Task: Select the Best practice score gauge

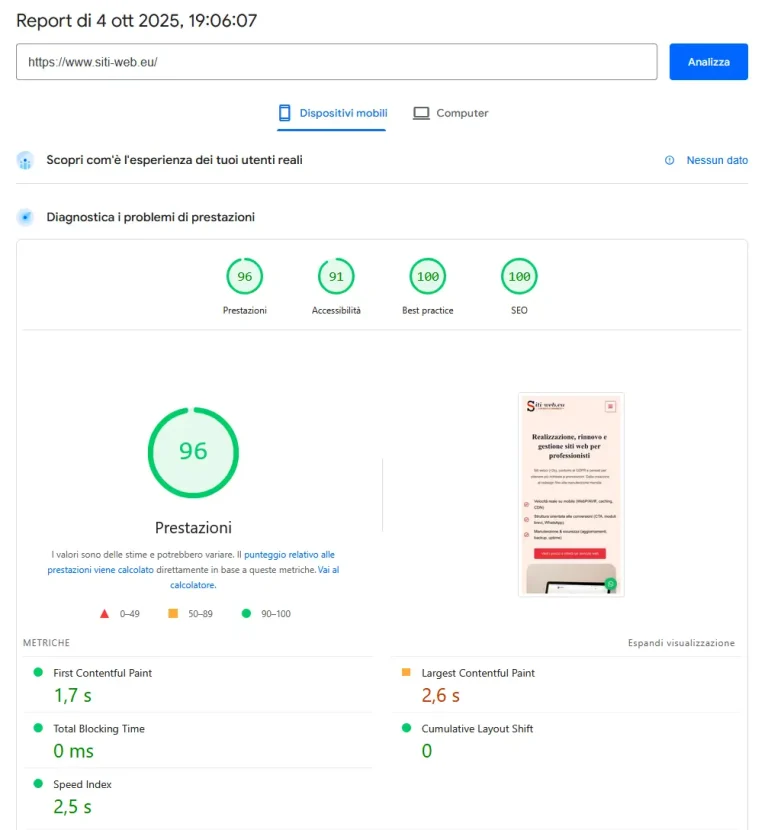Action: [x=428, y=277]
